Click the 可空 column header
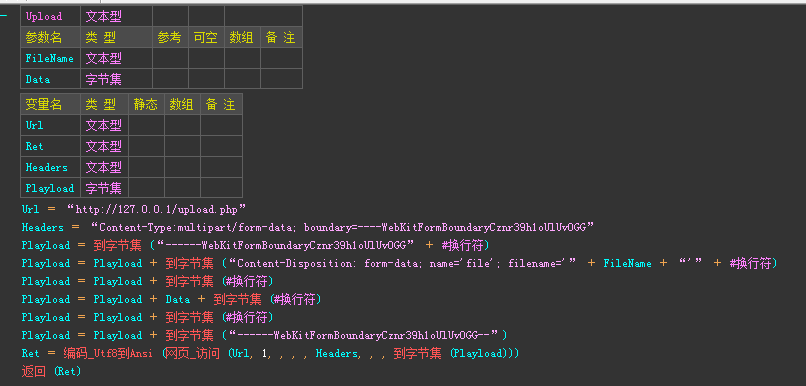The image size is (806, 386). coord(206,38)
